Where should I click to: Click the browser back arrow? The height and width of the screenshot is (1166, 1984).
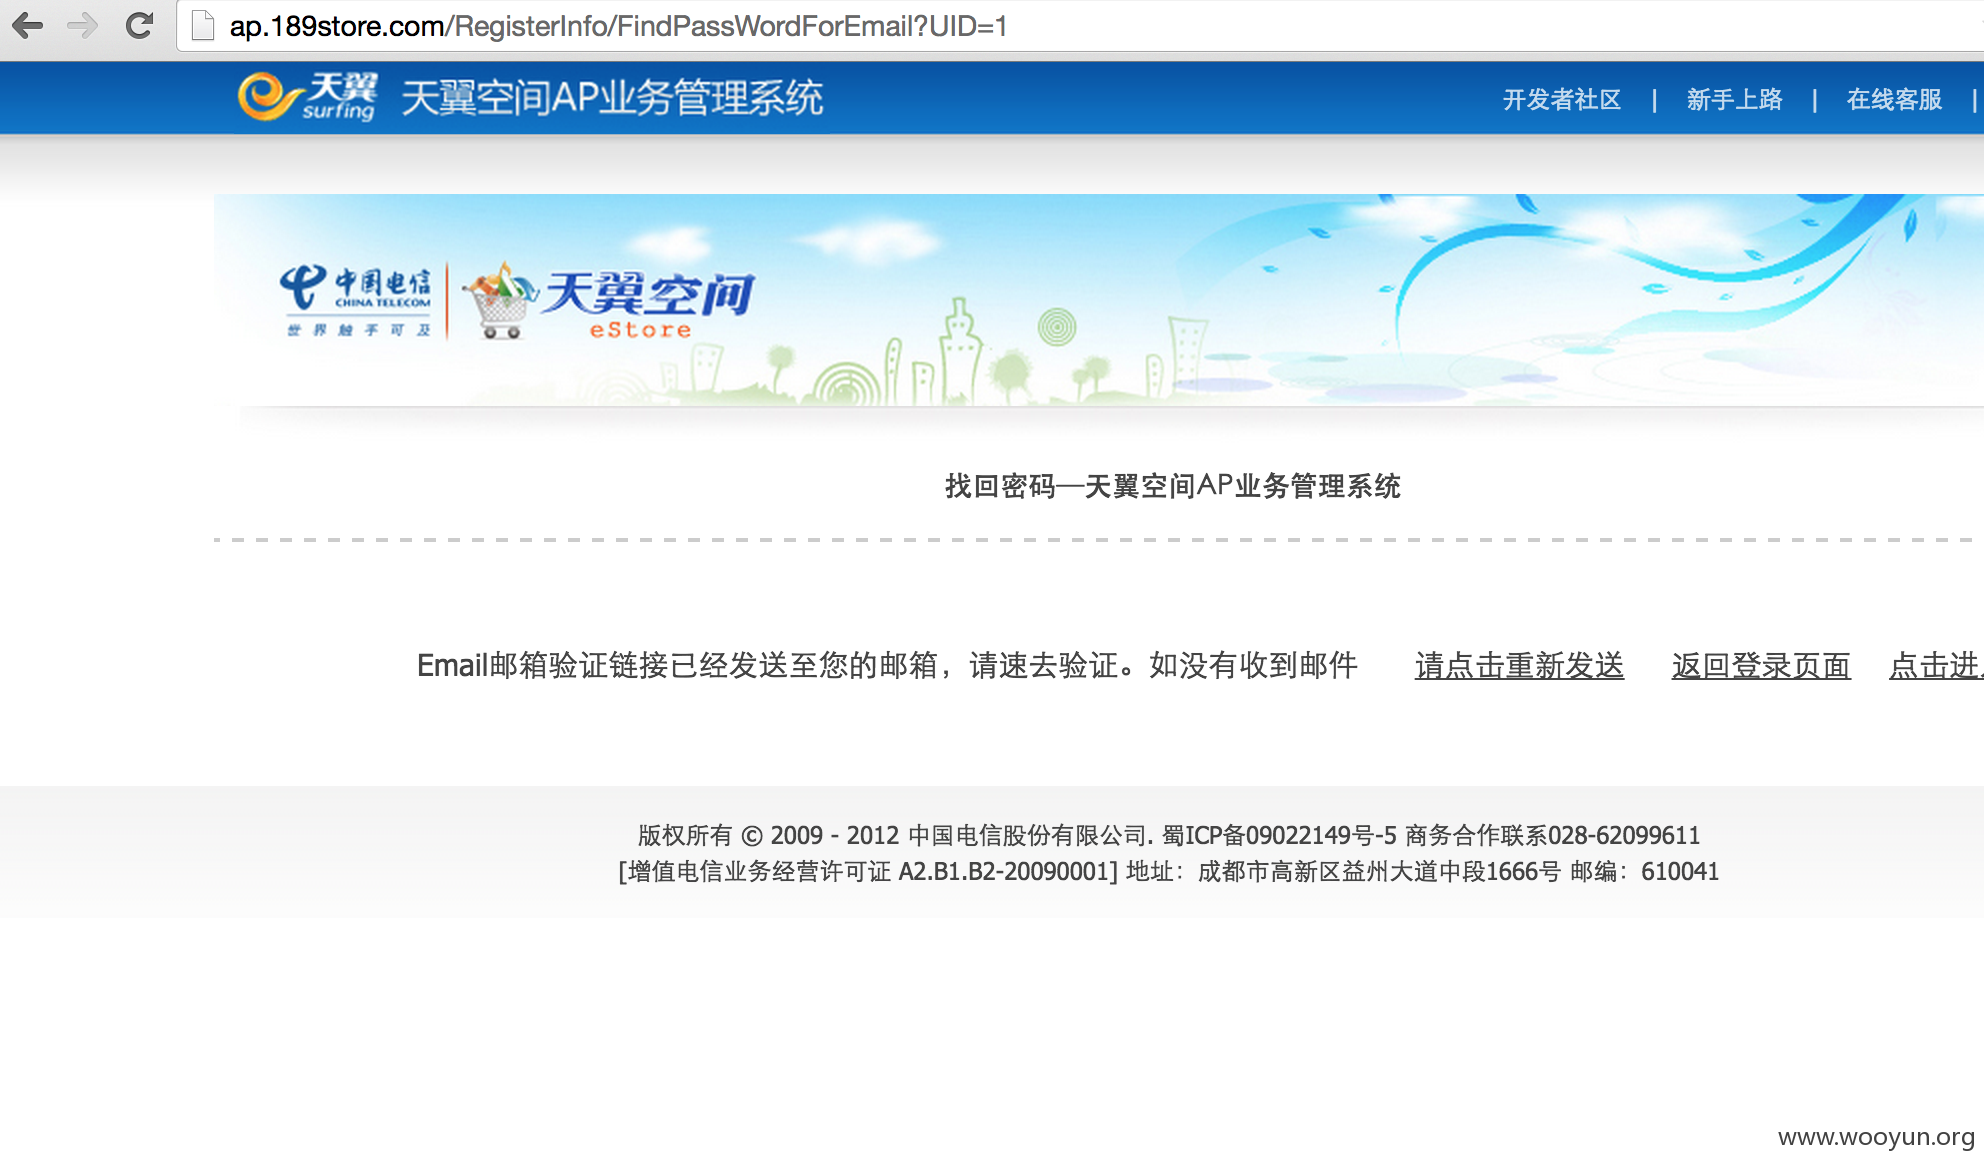point(28,25)
